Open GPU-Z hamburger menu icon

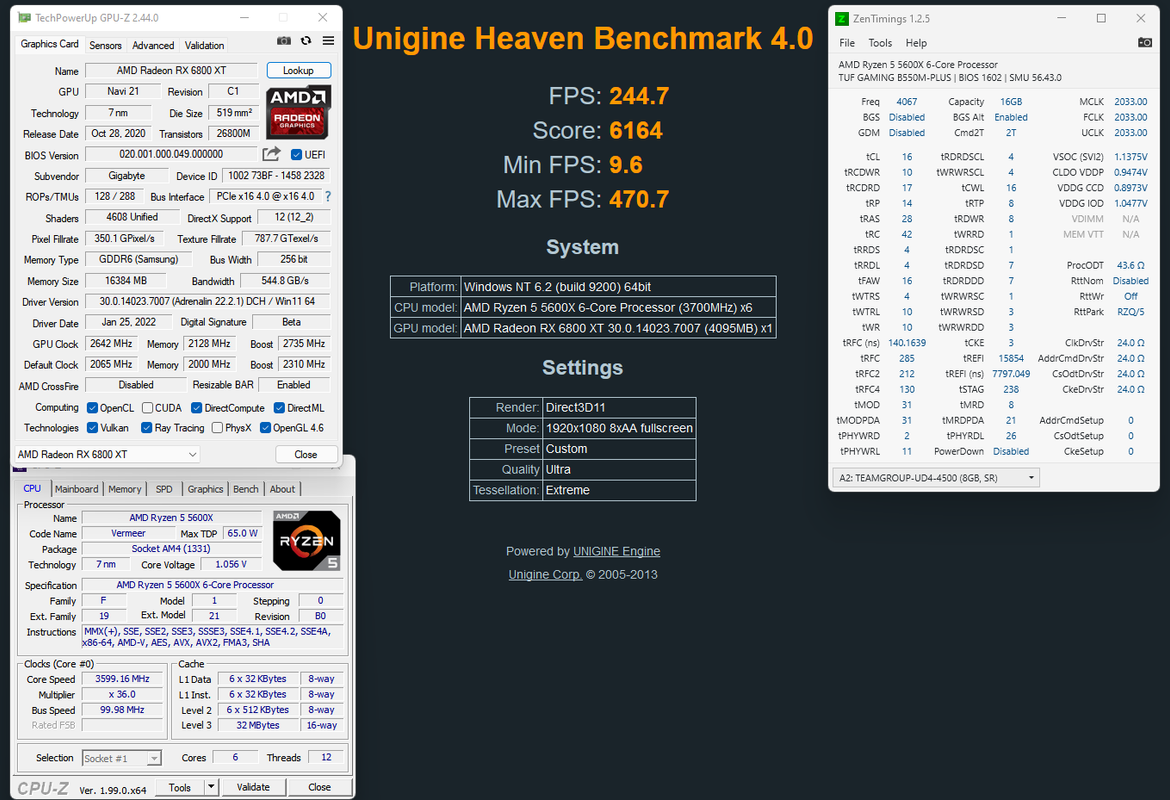click(x=328, y=41)
